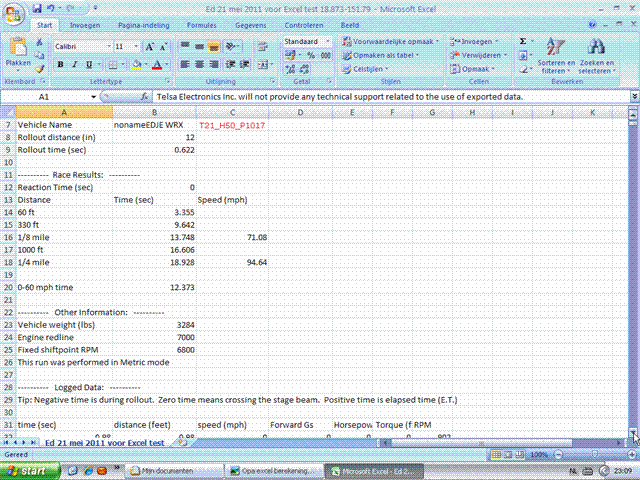Toggle bottom vertical alignment
The image size is (640, 480).
click(213, 46)
